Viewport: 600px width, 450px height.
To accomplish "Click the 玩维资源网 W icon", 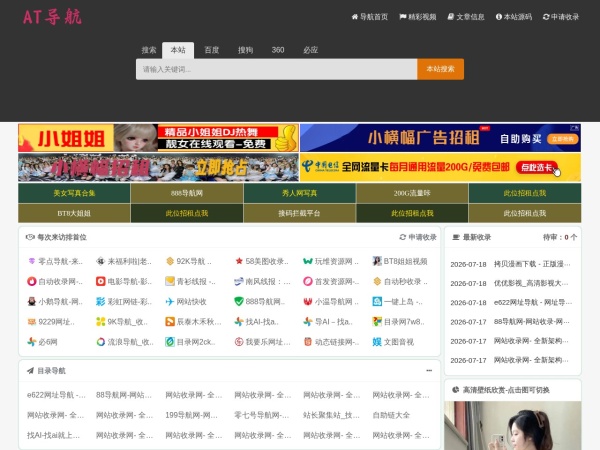I will tap(308, 261).
